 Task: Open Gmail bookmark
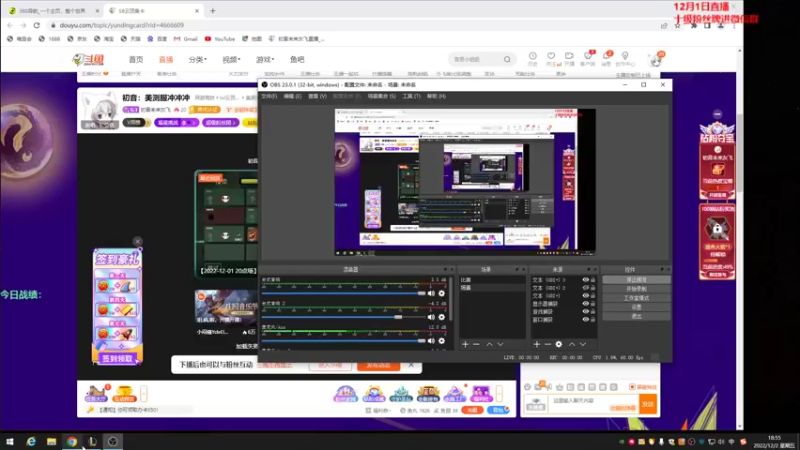[186, 39]
